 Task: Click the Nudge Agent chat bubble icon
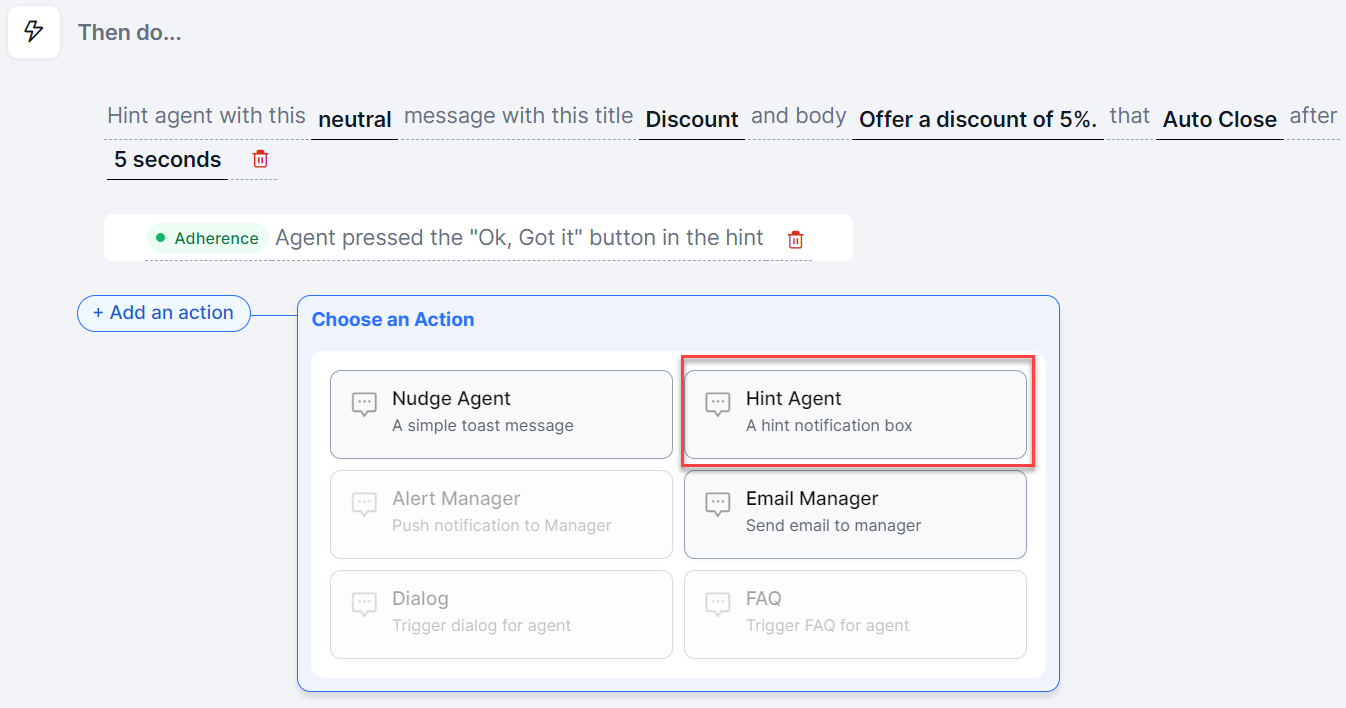[364, 404]
